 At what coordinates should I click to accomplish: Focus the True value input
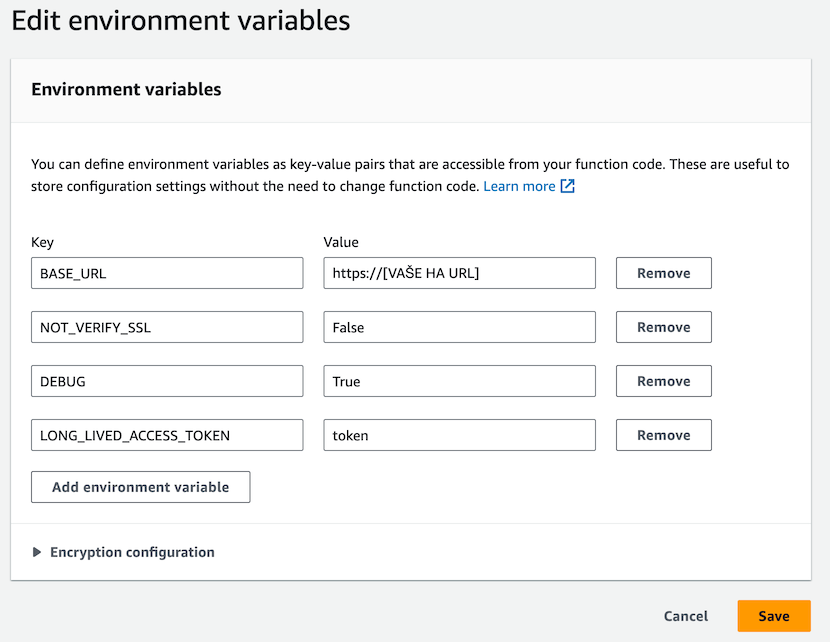[459, 381]
